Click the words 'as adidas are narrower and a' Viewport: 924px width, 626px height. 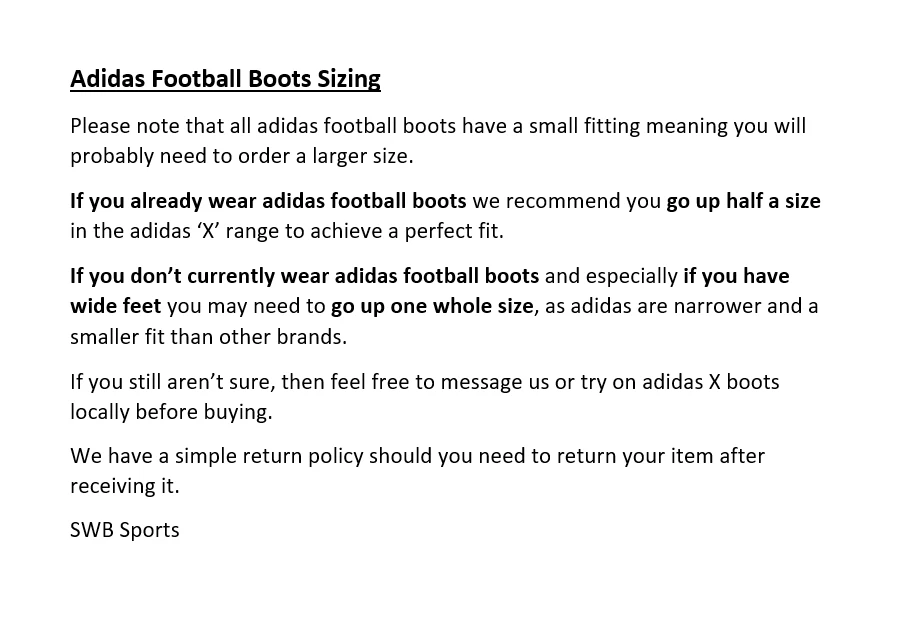point(681,306)
